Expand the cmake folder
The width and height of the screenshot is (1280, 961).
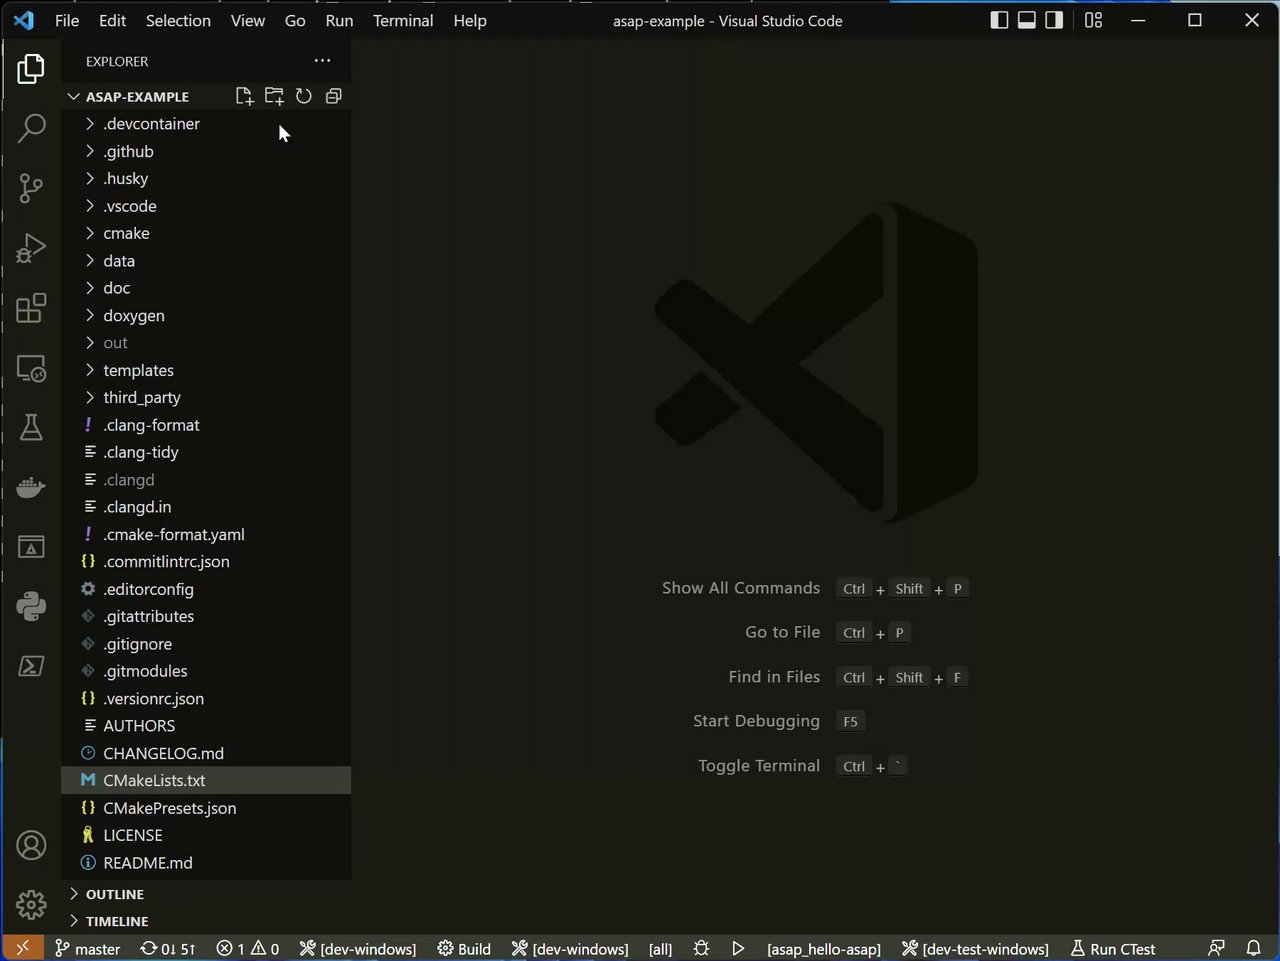pos(206,233)
